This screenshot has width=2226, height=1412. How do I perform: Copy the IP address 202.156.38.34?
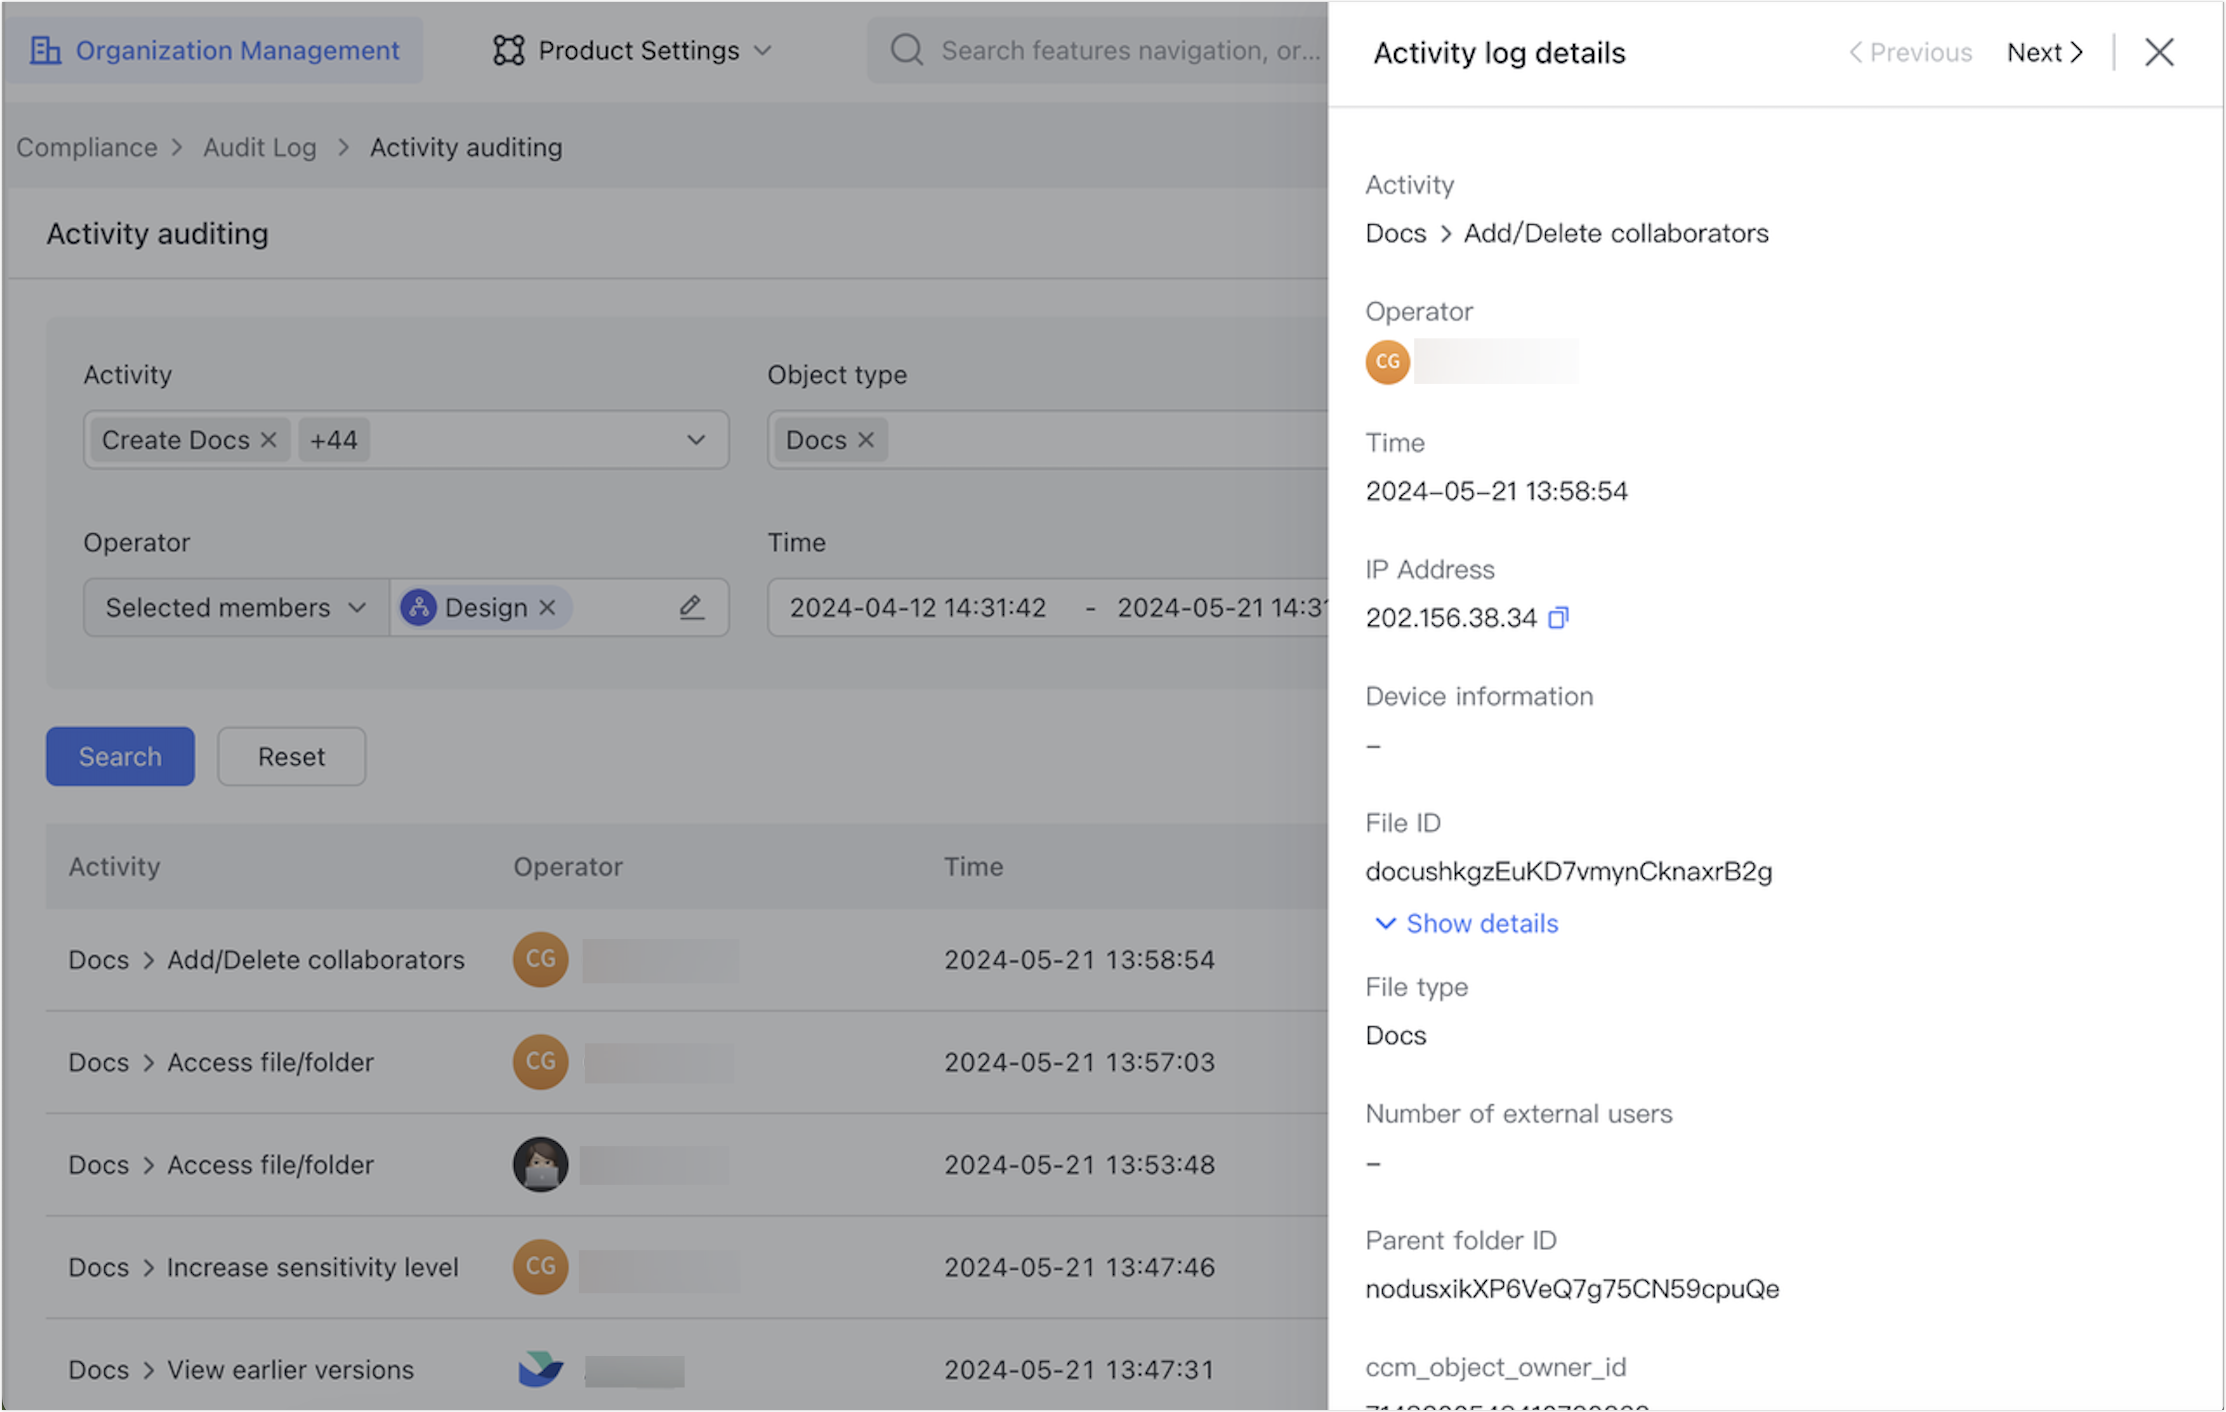click(x=1558, y=618)
